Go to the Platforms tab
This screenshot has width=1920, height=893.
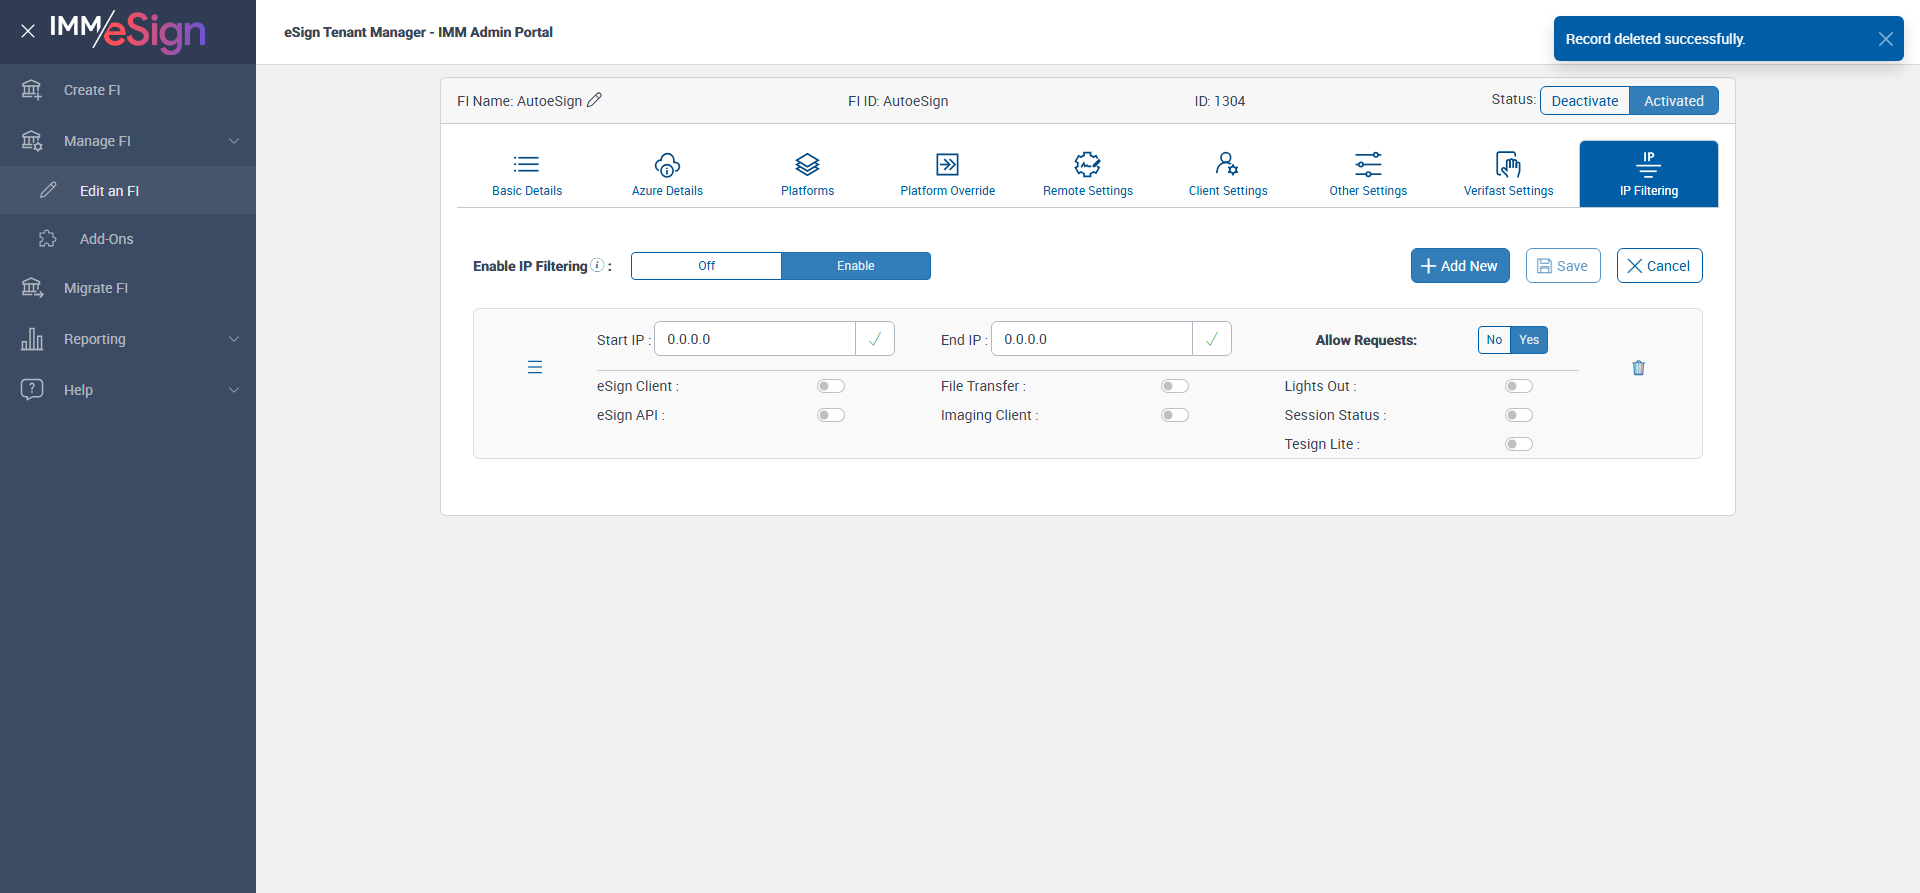click(807, 174)
